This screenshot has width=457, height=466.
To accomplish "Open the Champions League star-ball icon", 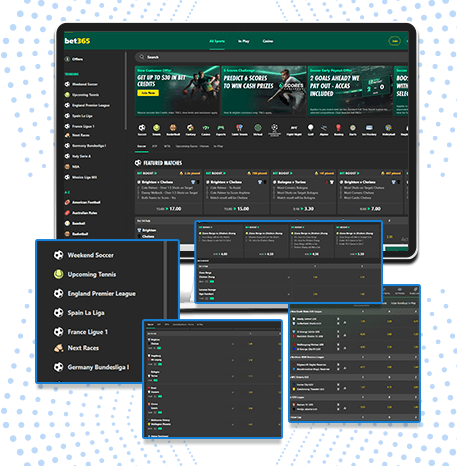I will click(274, 128).
